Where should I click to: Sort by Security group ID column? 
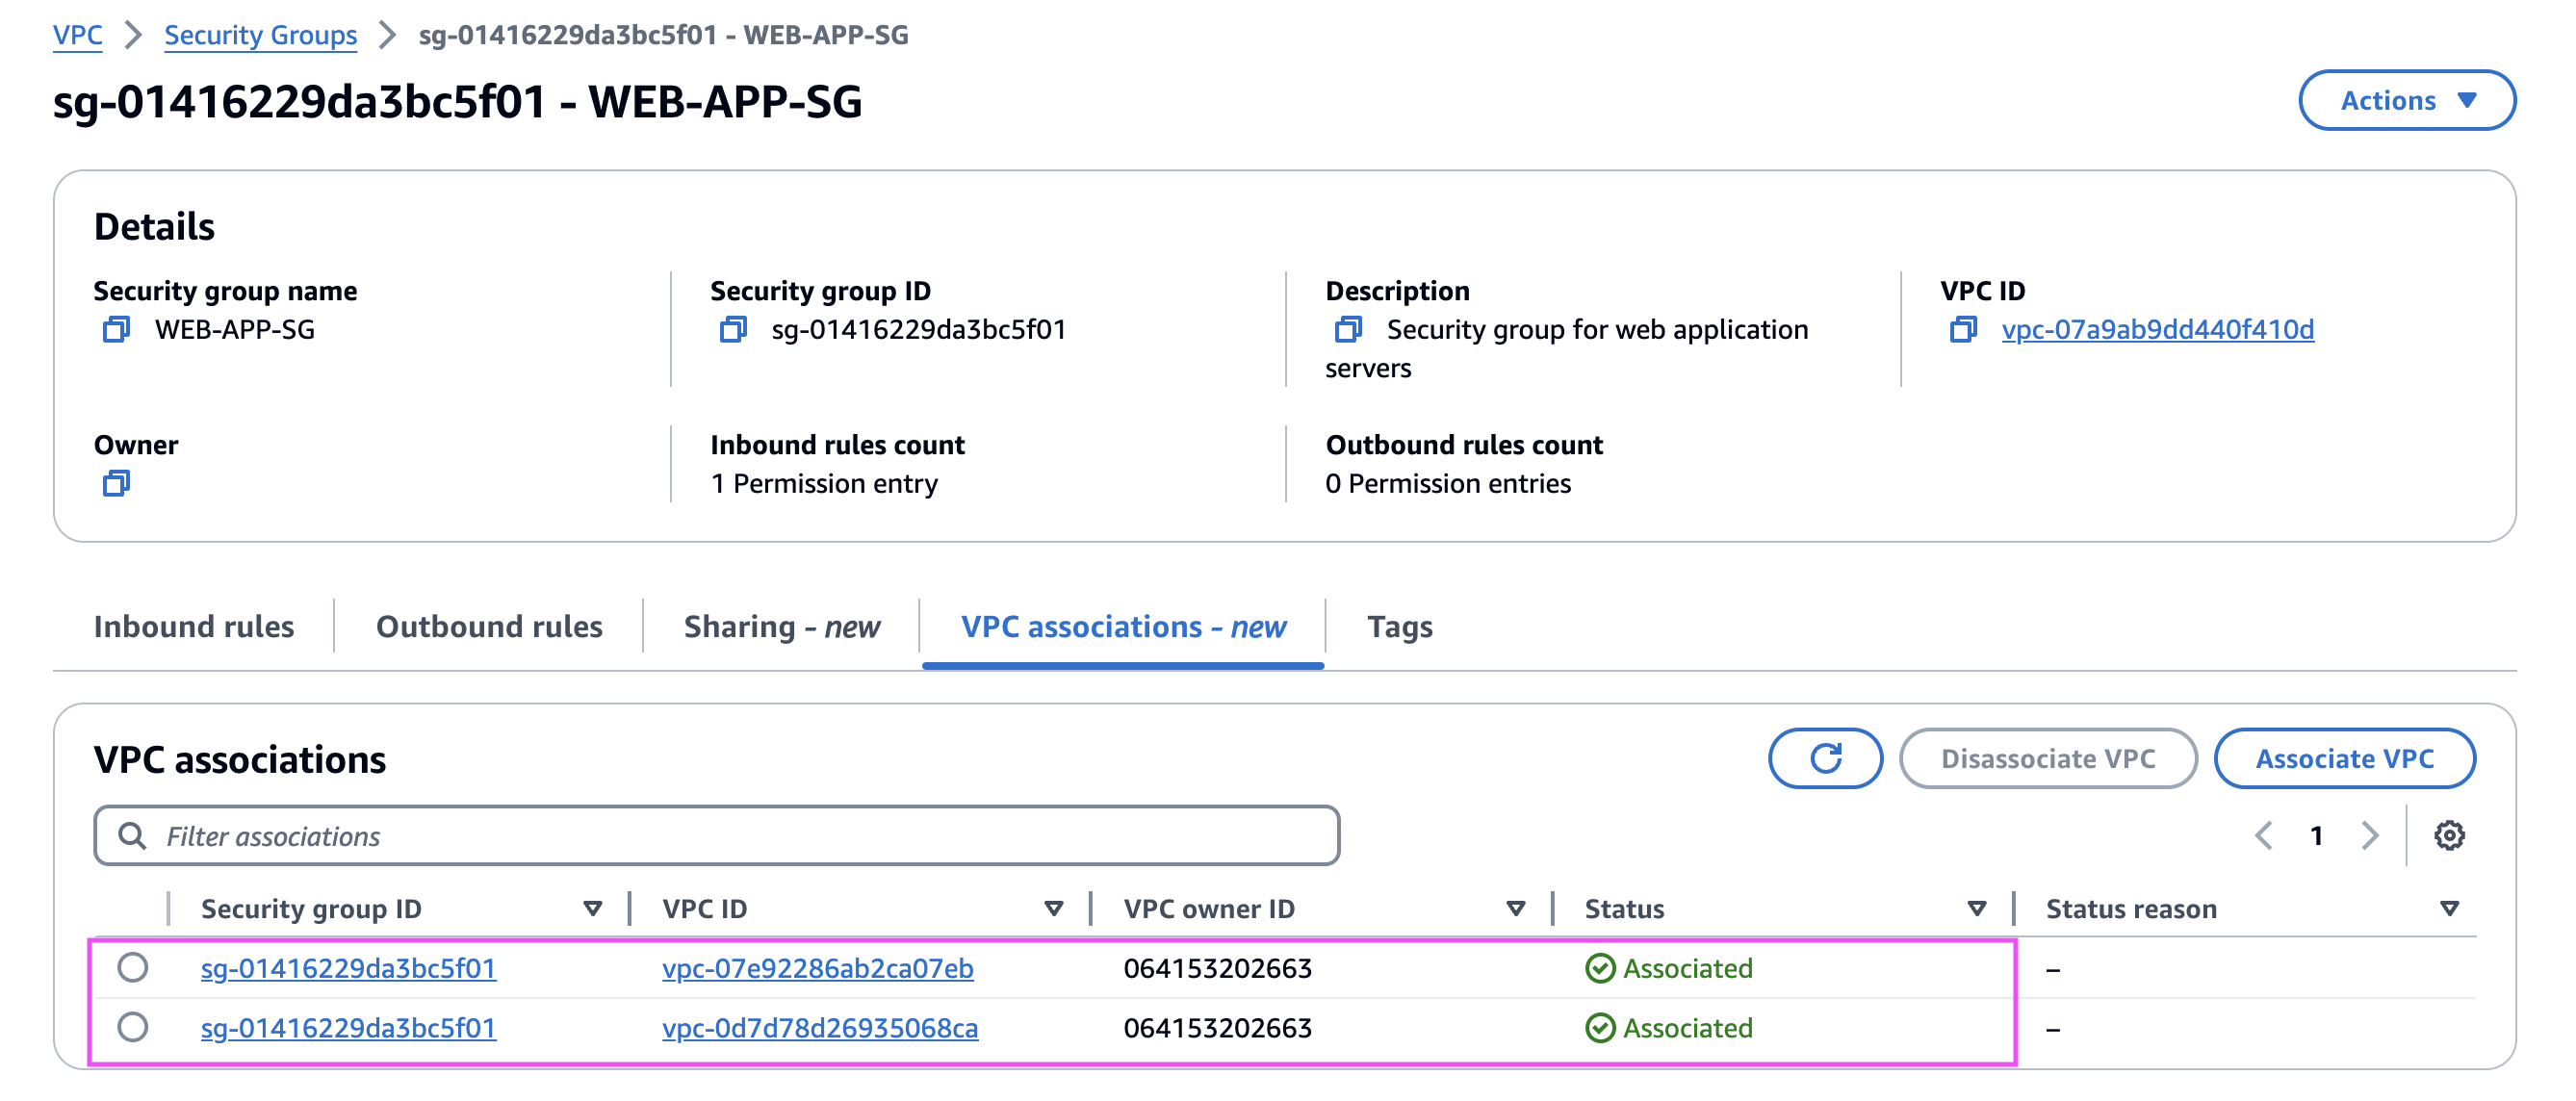click(592, 908)
